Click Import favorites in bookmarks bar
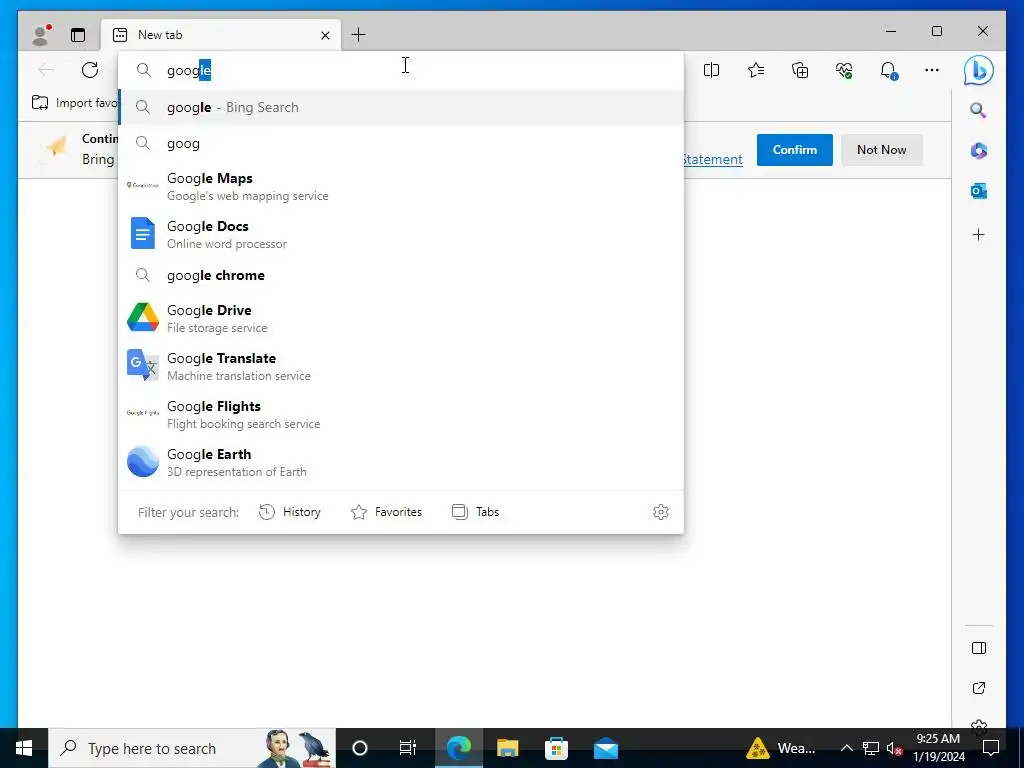The height and width of the screenshot is (768, 1024). [x=74, y=103]
